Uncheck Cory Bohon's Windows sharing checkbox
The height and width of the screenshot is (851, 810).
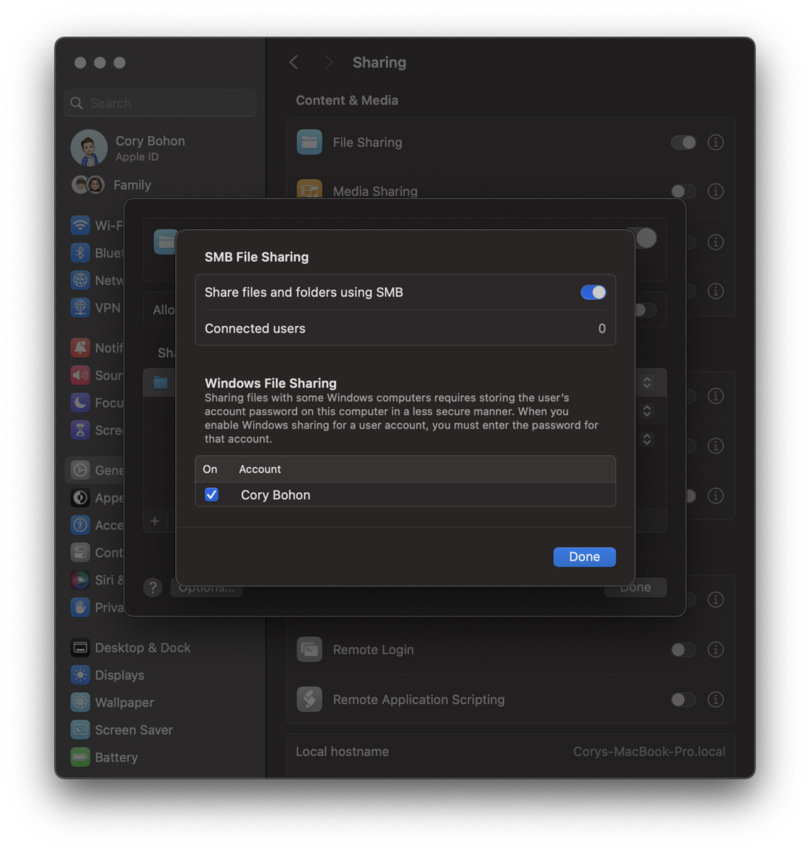point(211,494)
